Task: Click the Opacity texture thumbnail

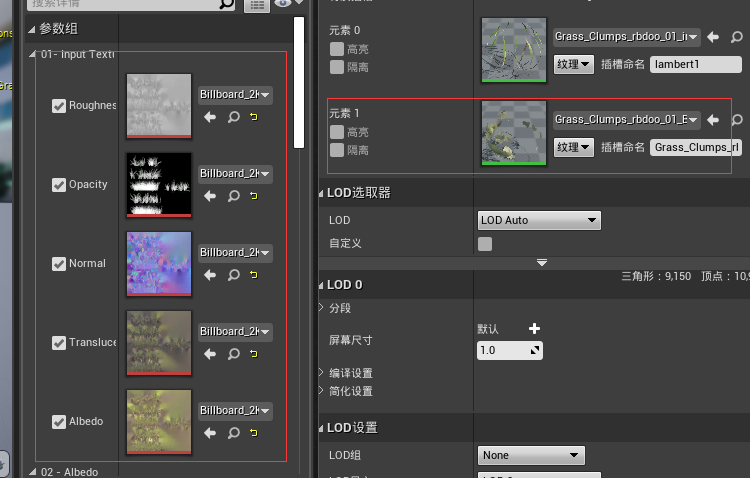Action: [159, 185]
